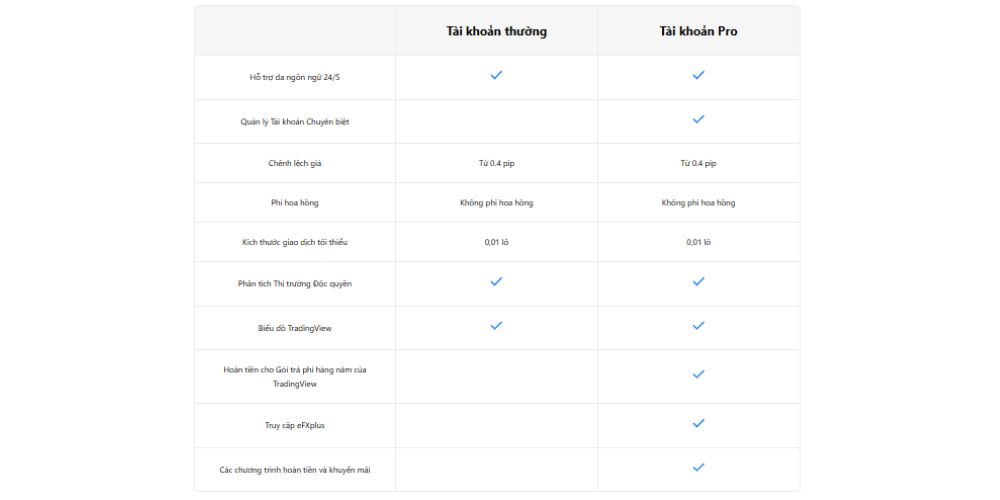Viewport: 1000px width, 500px height.
Task: Click the Phí hoa hồng row label
Action: 295,203
